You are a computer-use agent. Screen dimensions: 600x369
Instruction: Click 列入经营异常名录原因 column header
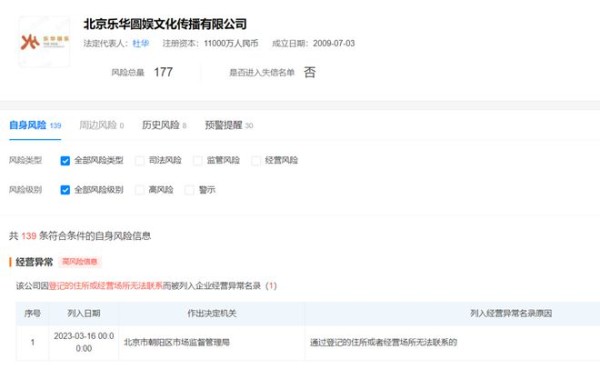[x=511, y=313]
